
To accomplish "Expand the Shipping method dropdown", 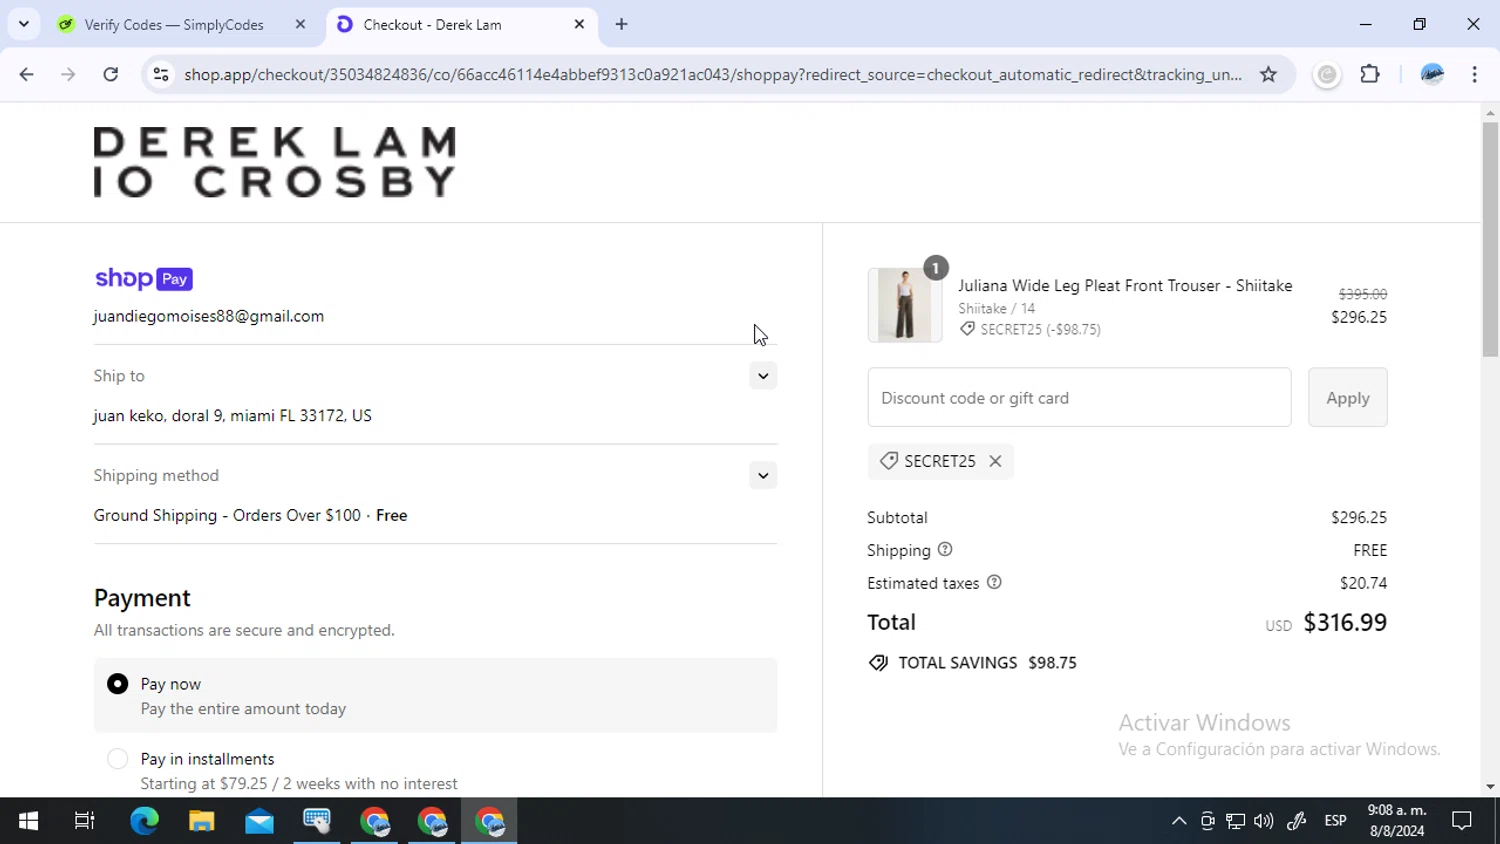I will pyautogui.click(x=763, y=475).
